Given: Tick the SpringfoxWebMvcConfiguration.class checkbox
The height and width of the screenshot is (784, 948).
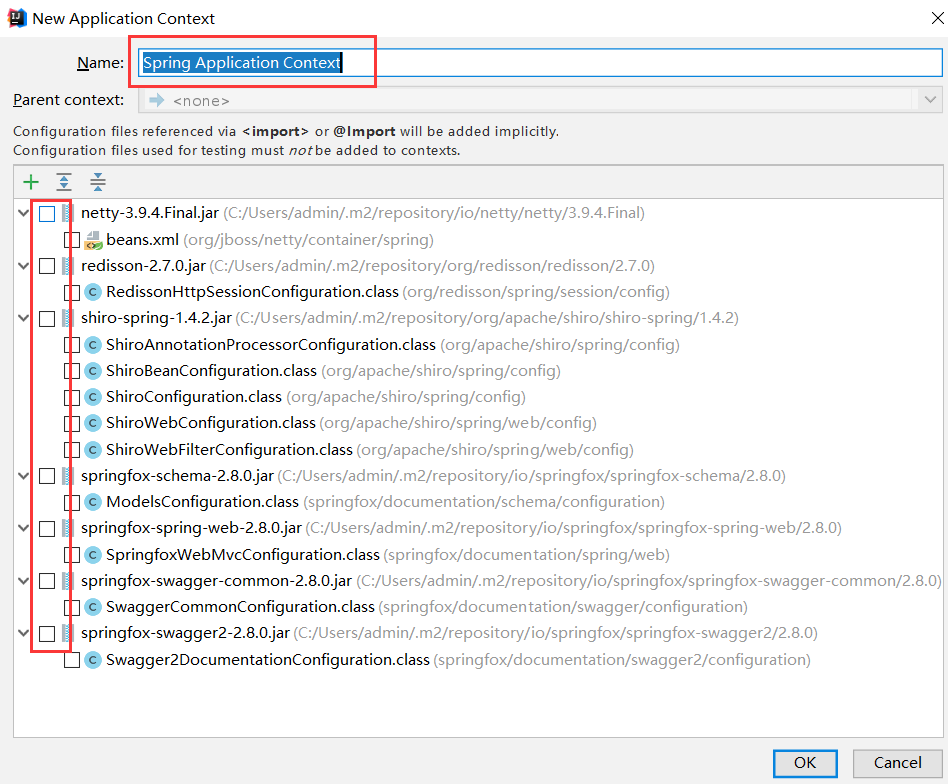Looking at the screenshot, I should (x=72, y=555).
